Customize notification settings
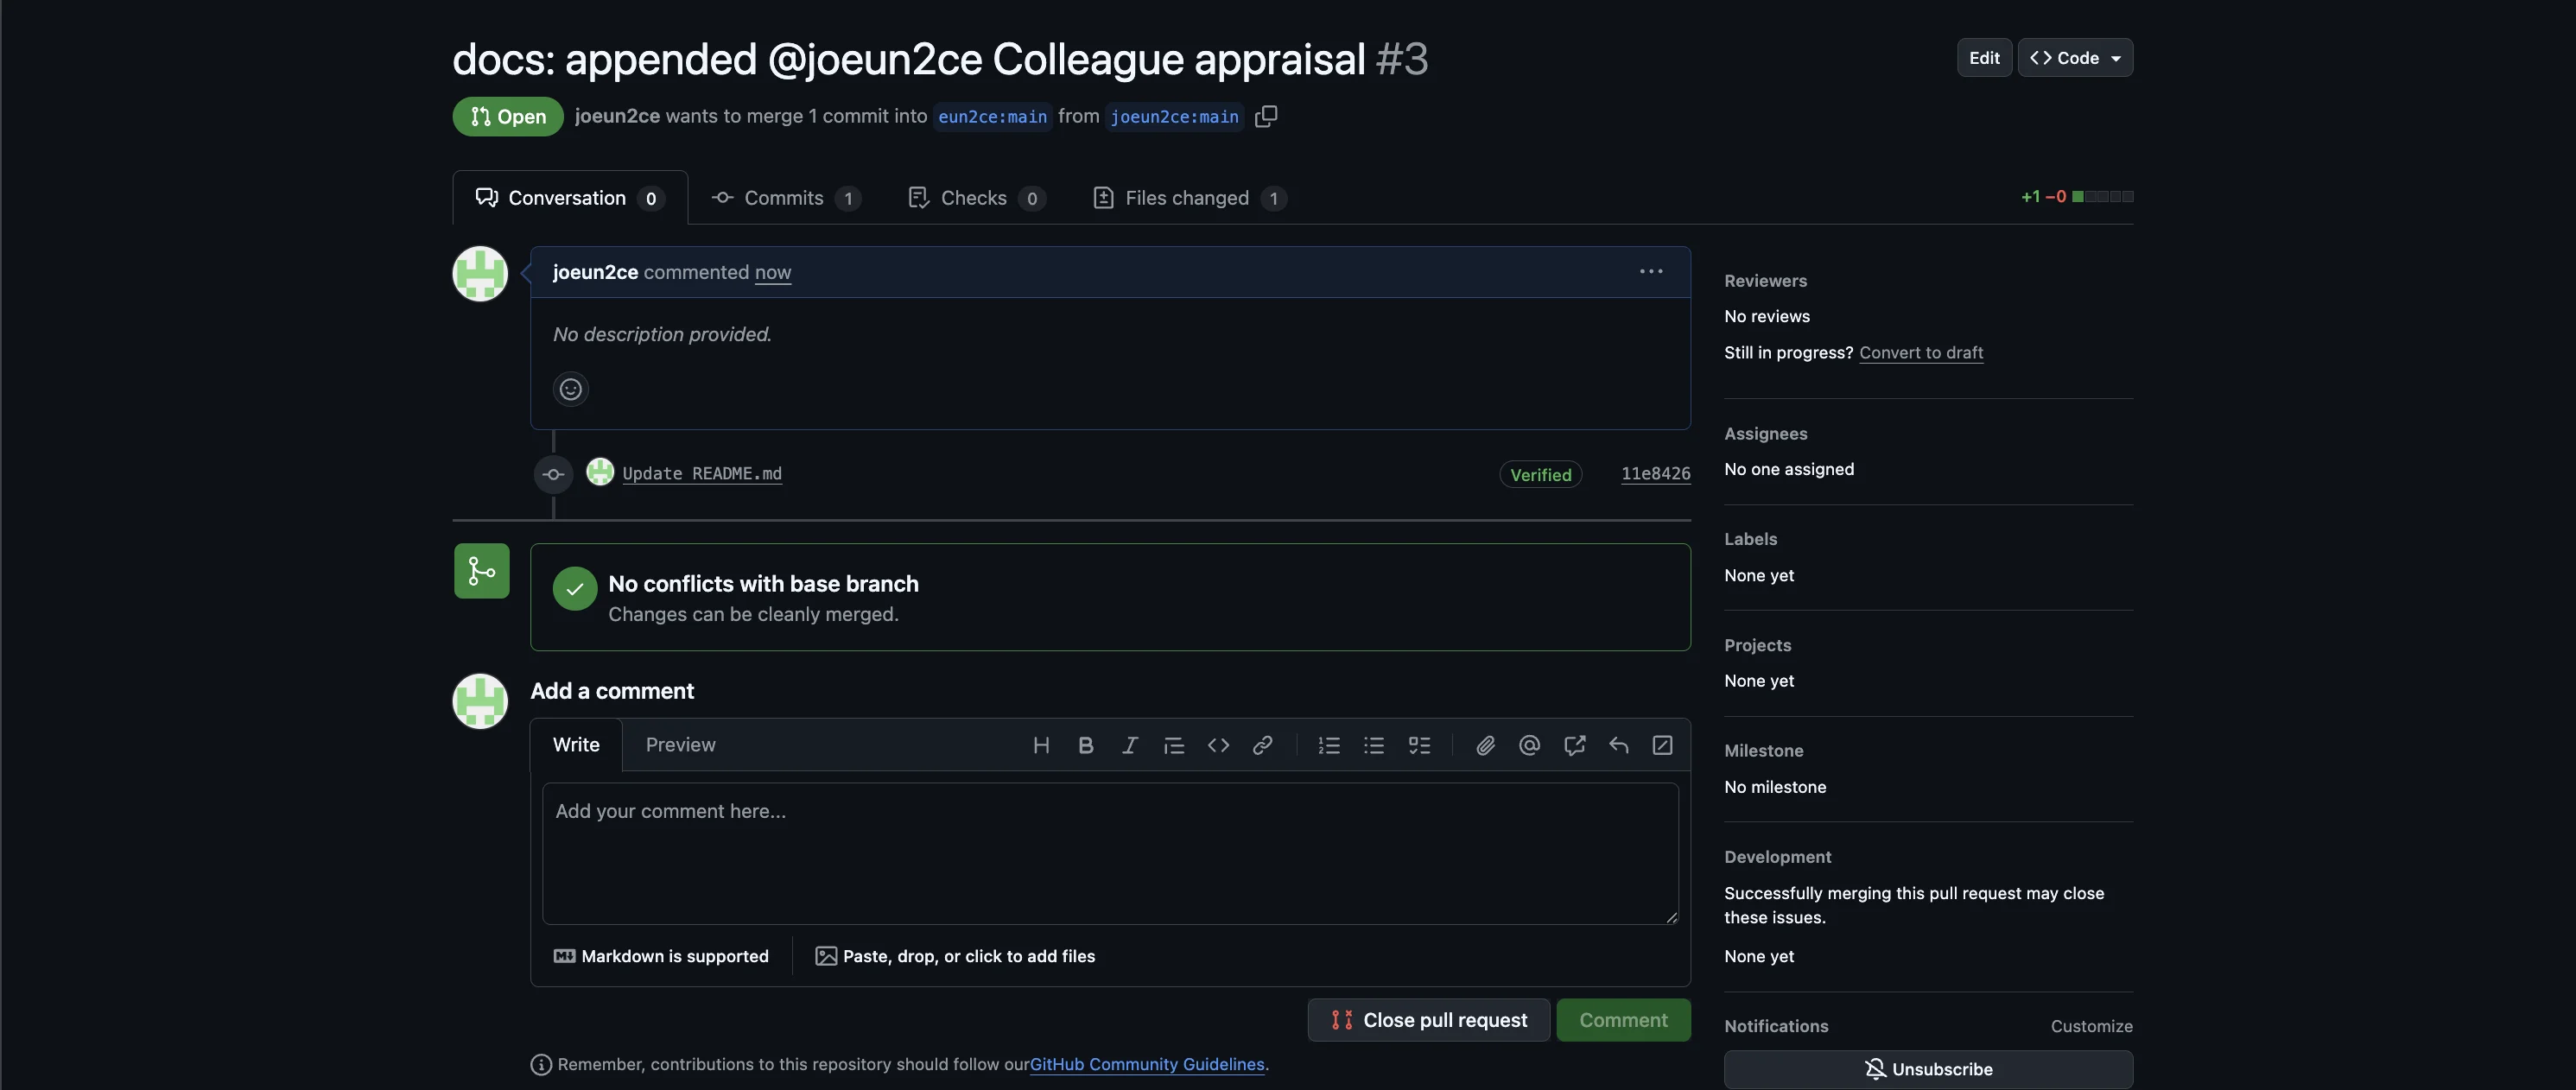 [x=2091, y=1026]
